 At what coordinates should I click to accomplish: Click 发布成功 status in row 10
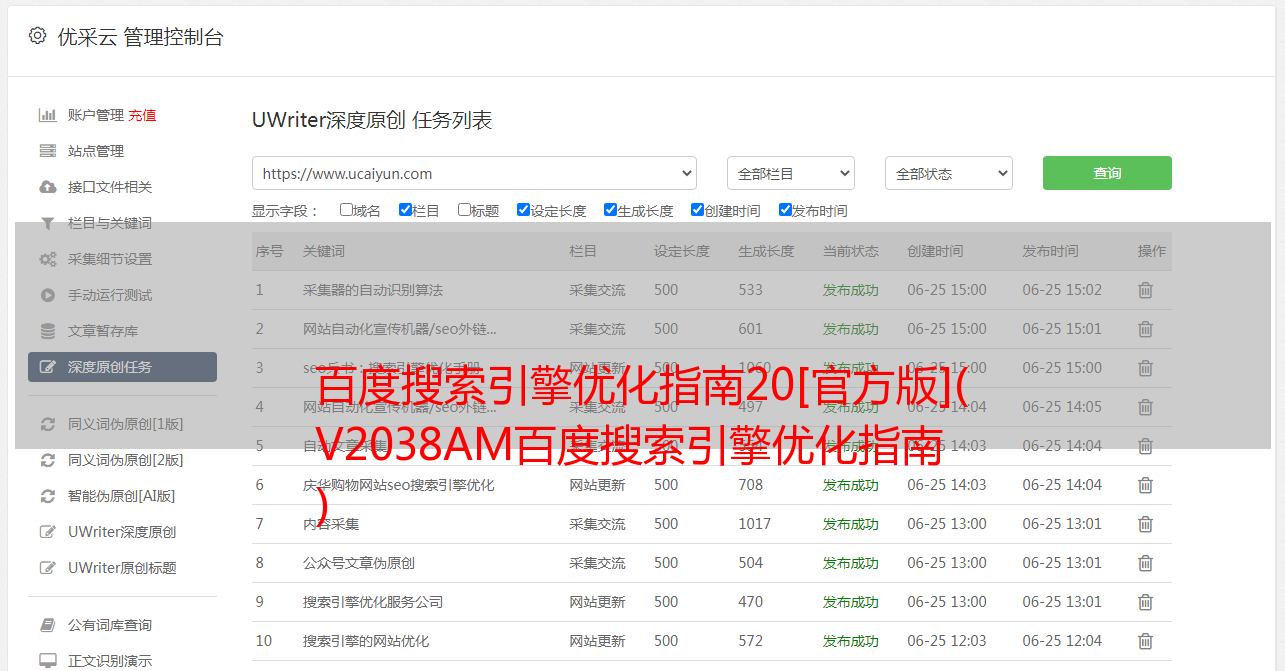pyautogui.click(x=851, y=641)
